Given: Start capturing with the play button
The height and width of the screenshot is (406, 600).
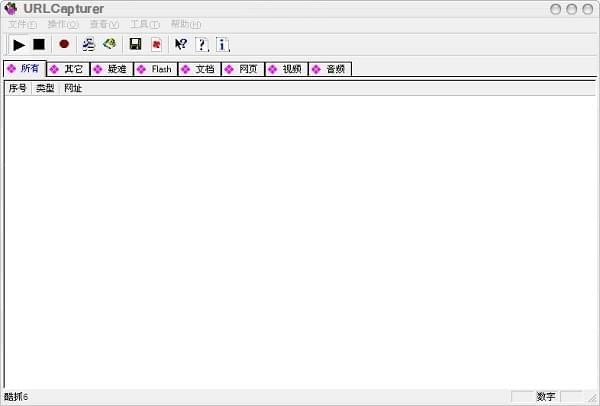Looking at the screenshot, I should point(19,45).
